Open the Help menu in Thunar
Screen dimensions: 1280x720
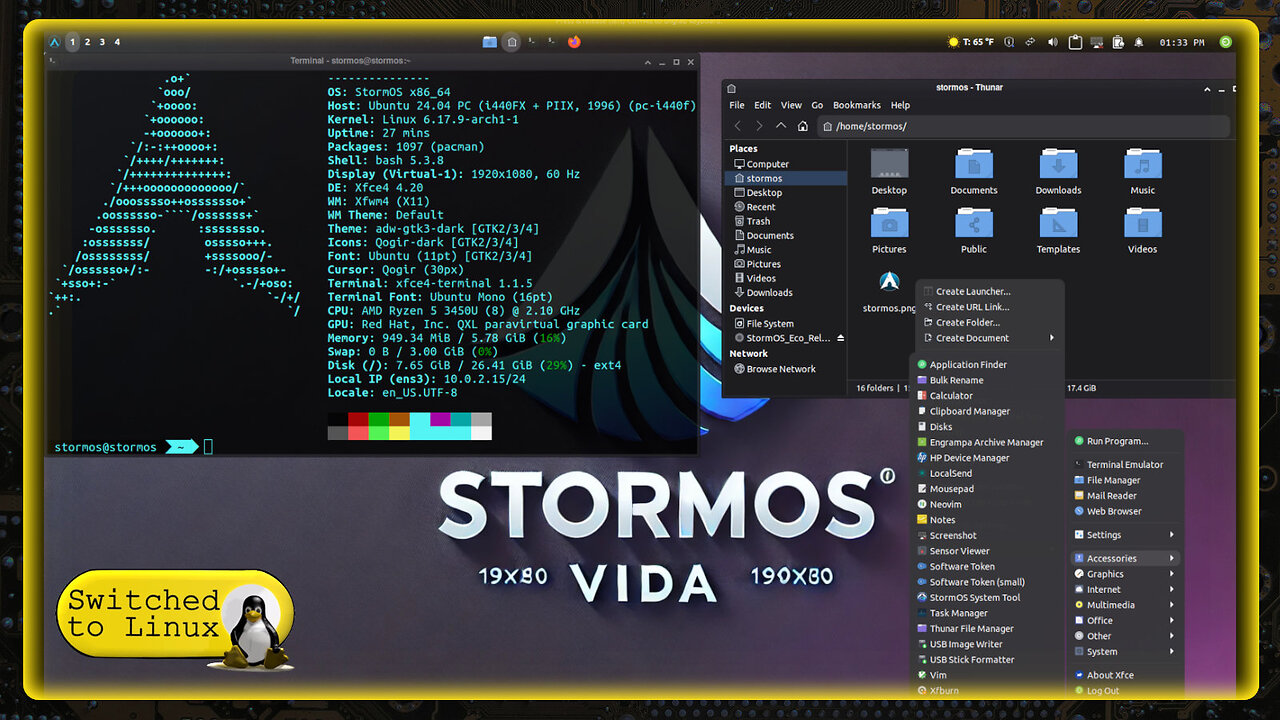(x=900, y=105)
